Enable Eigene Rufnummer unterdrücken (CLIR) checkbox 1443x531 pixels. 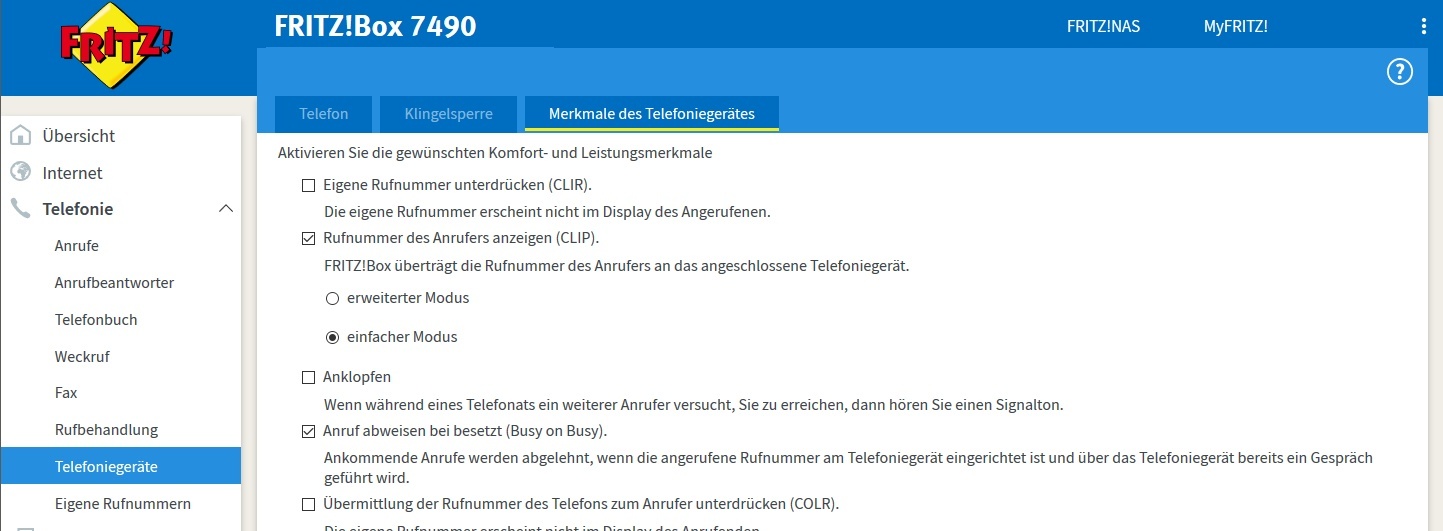click(308, 185)
